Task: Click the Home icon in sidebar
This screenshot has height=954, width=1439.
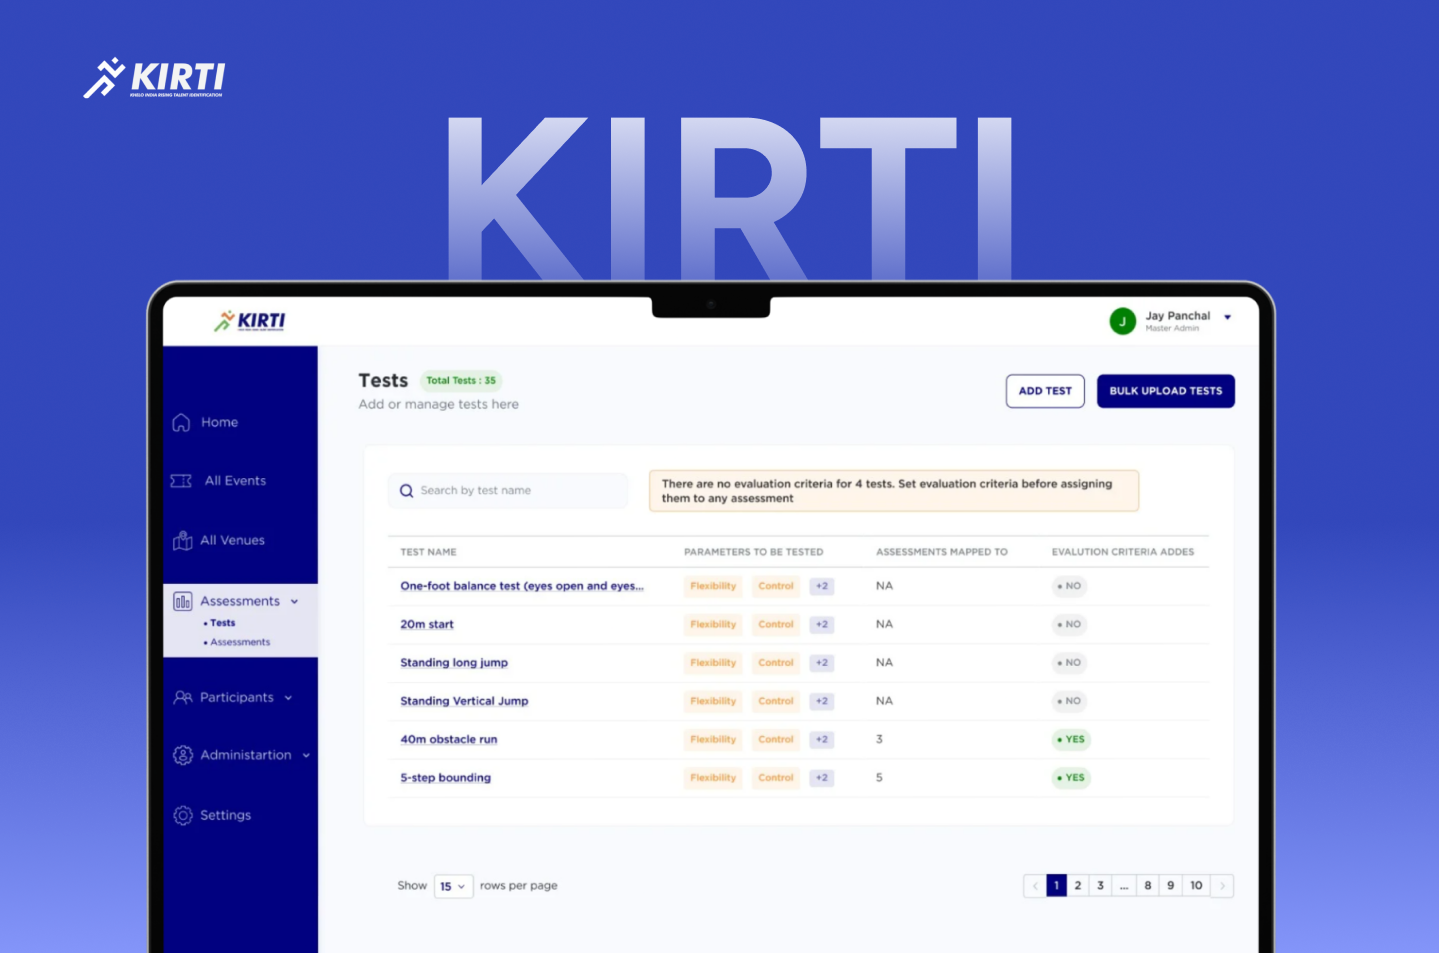Action: coord(181,423)
